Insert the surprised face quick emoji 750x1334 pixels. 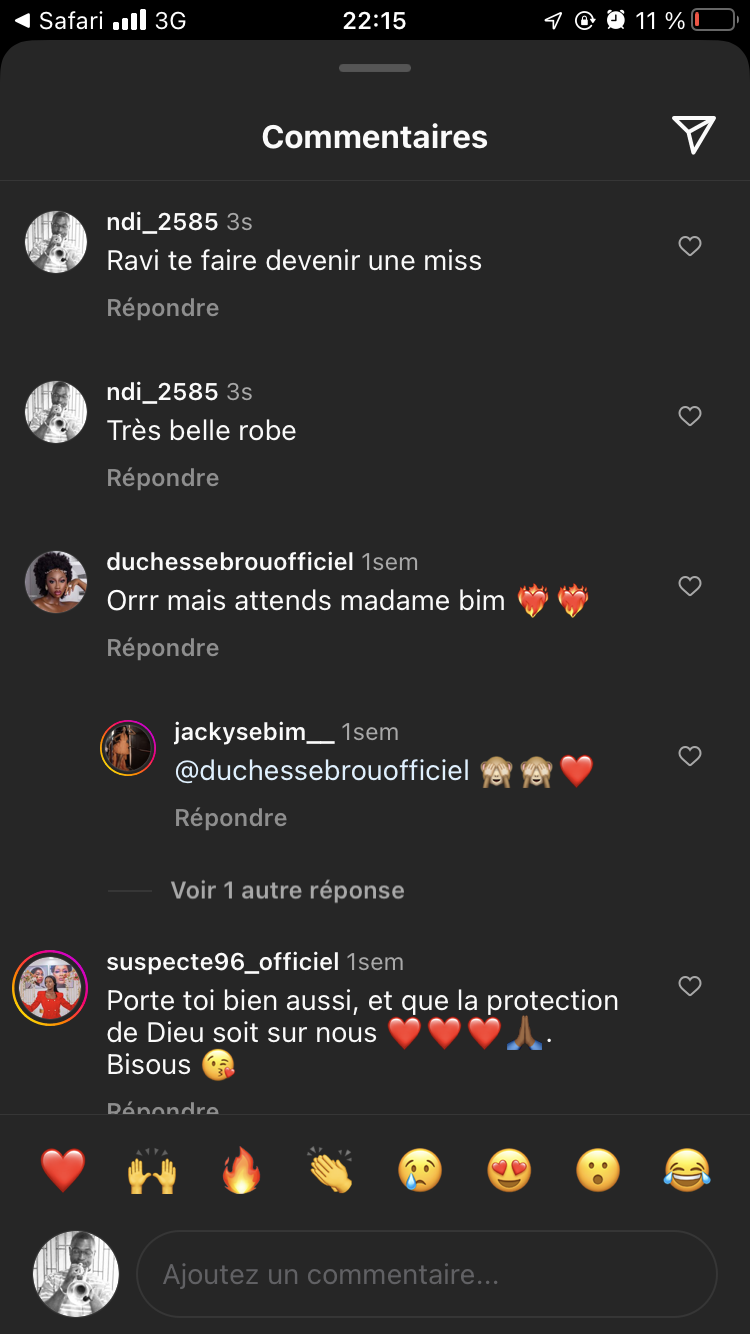point(598,1169)
